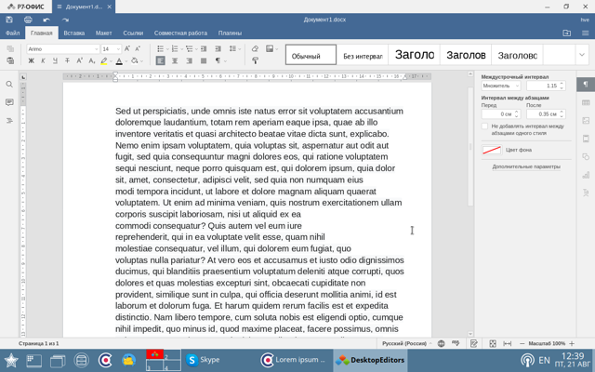Switch to the Плагины tab

[x=230, y=33]
